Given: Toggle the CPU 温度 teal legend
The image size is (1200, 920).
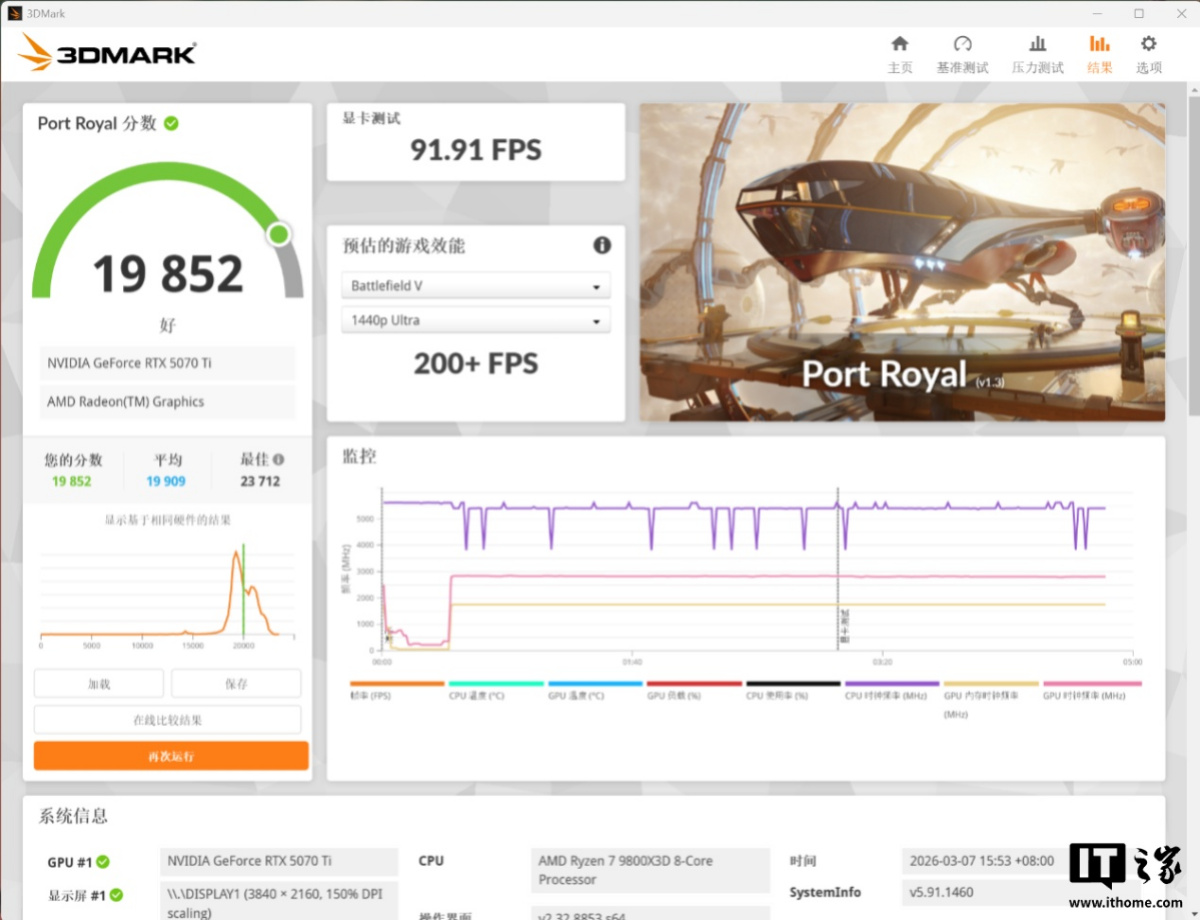Looking at the screenshot, I should pos(496,689).
